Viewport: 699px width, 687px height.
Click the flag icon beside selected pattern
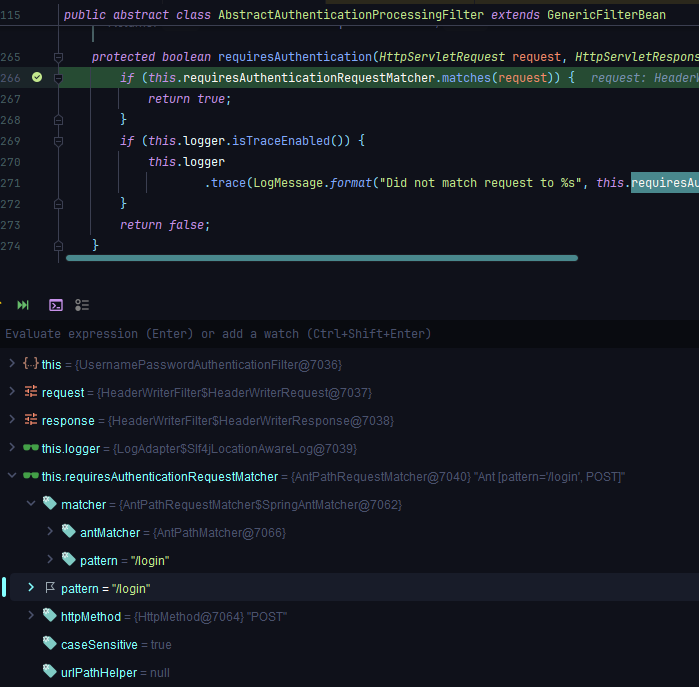(x=49, y=588)
